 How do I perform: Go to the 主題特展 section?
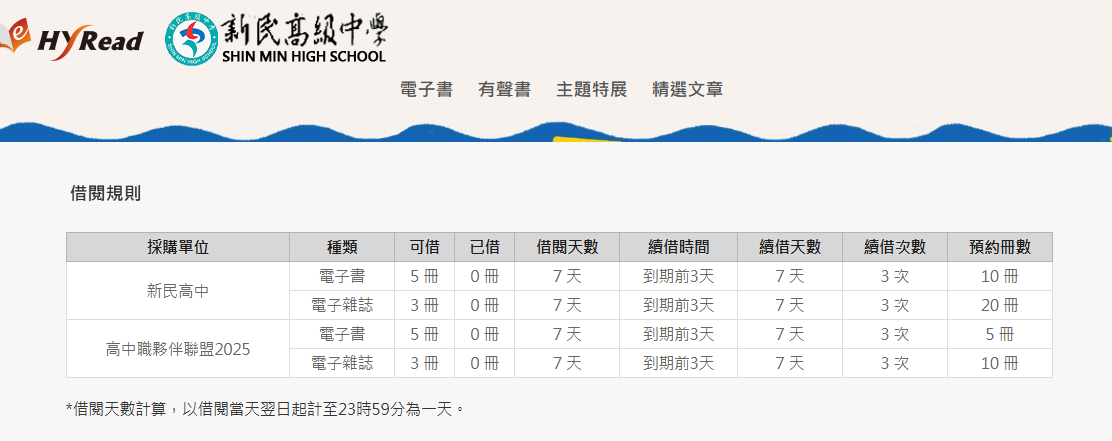pyautogui.click(x=591, y=89)
